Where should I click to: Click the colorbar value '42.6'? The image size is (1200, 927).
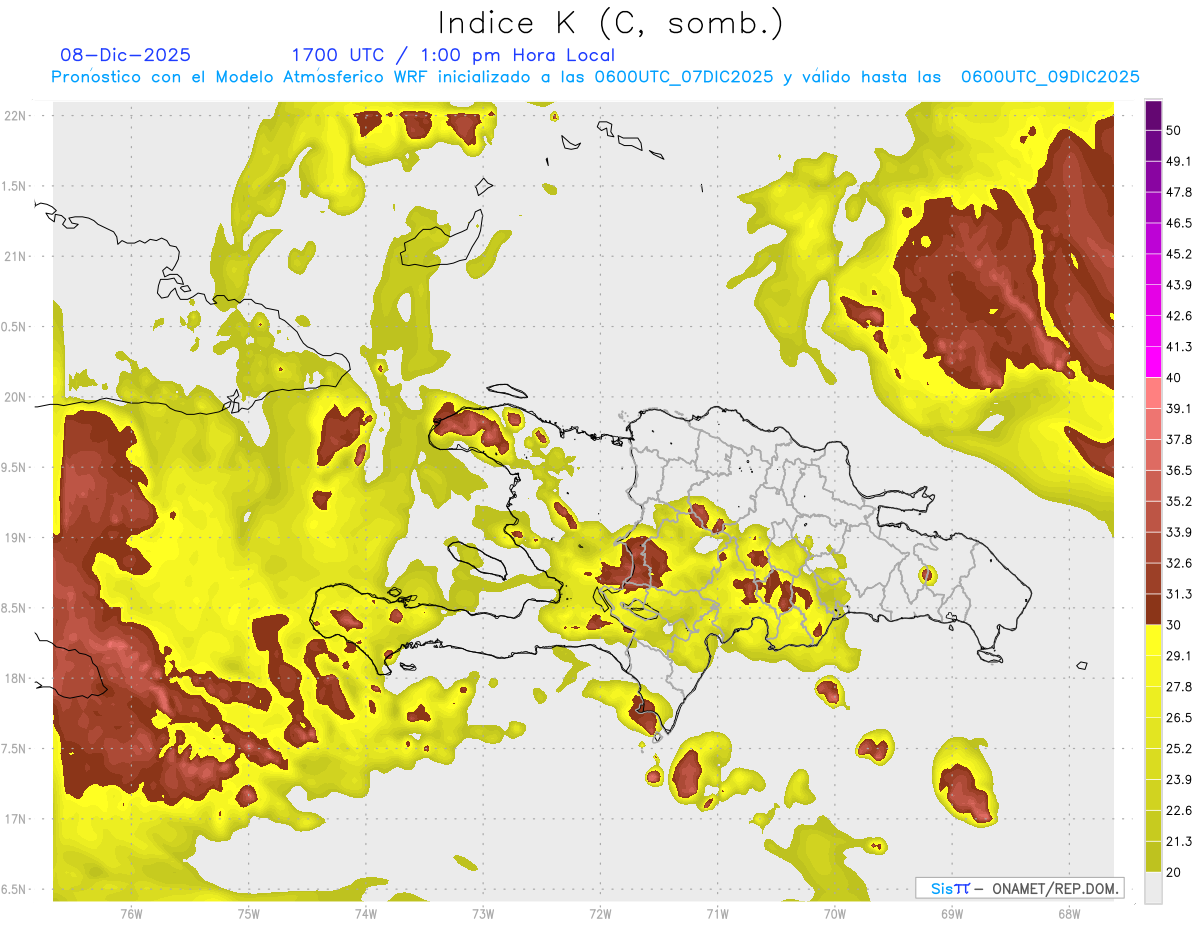coord(1179,316)
